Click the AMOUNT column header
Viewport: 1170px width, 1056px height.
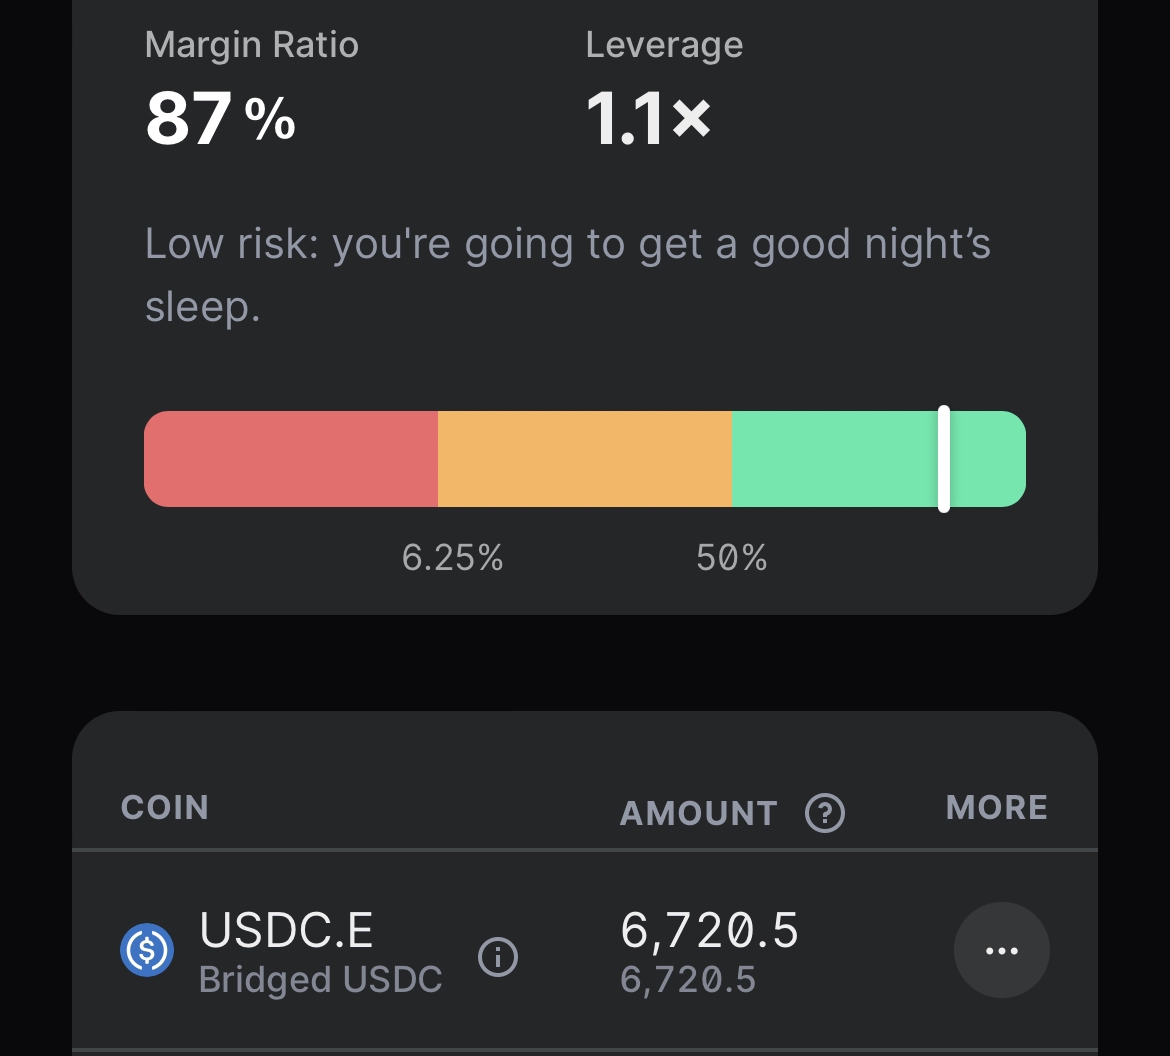[698, 813]
